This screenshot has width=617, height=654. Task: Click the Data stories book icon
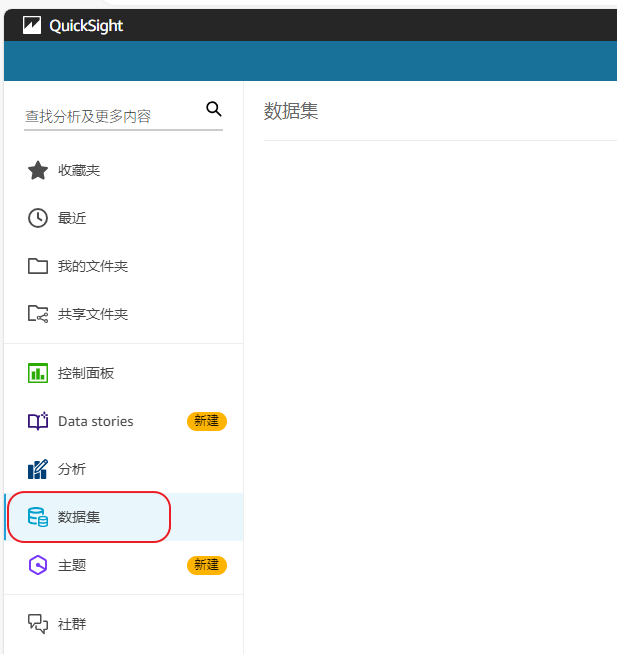(x=38, y=421)
